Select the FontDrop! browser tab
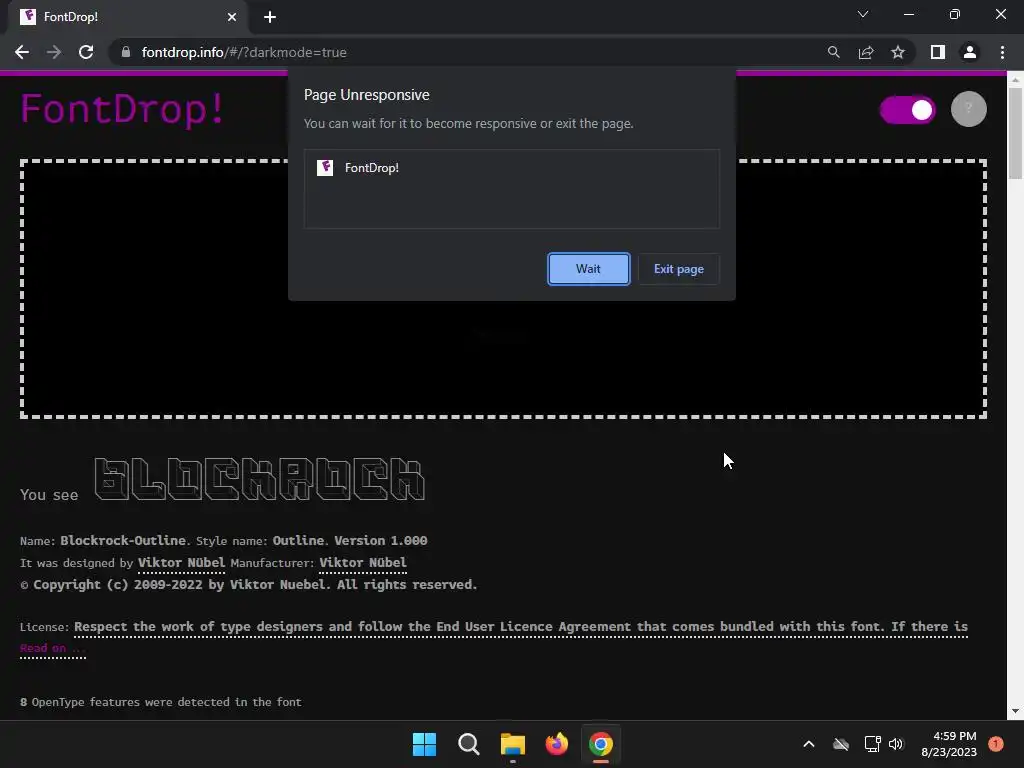The image size is (1024, 768). [127, 17]
